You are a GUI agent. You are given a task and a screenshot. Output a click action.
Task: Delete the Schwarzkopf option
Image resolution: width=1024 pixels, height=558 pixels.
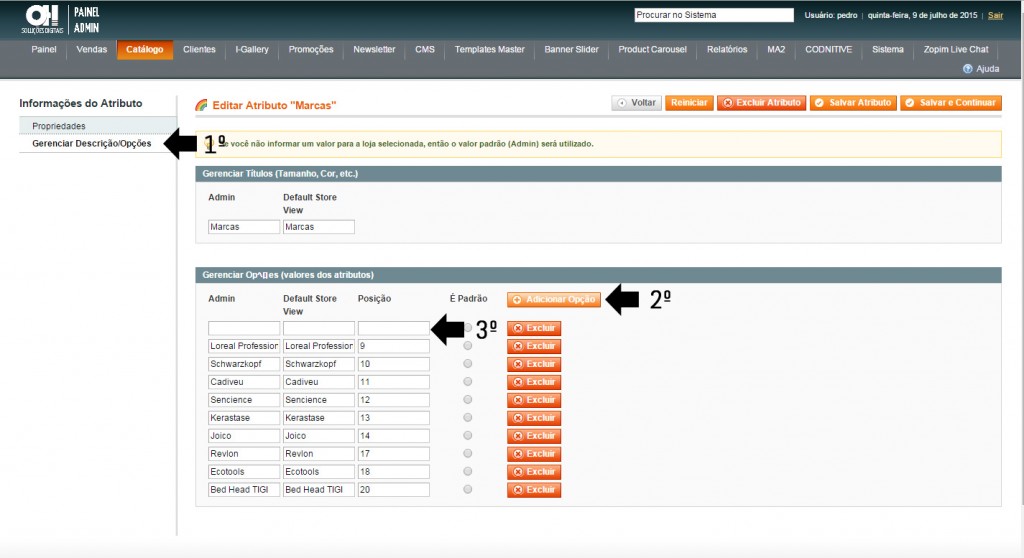click(534, 364)
